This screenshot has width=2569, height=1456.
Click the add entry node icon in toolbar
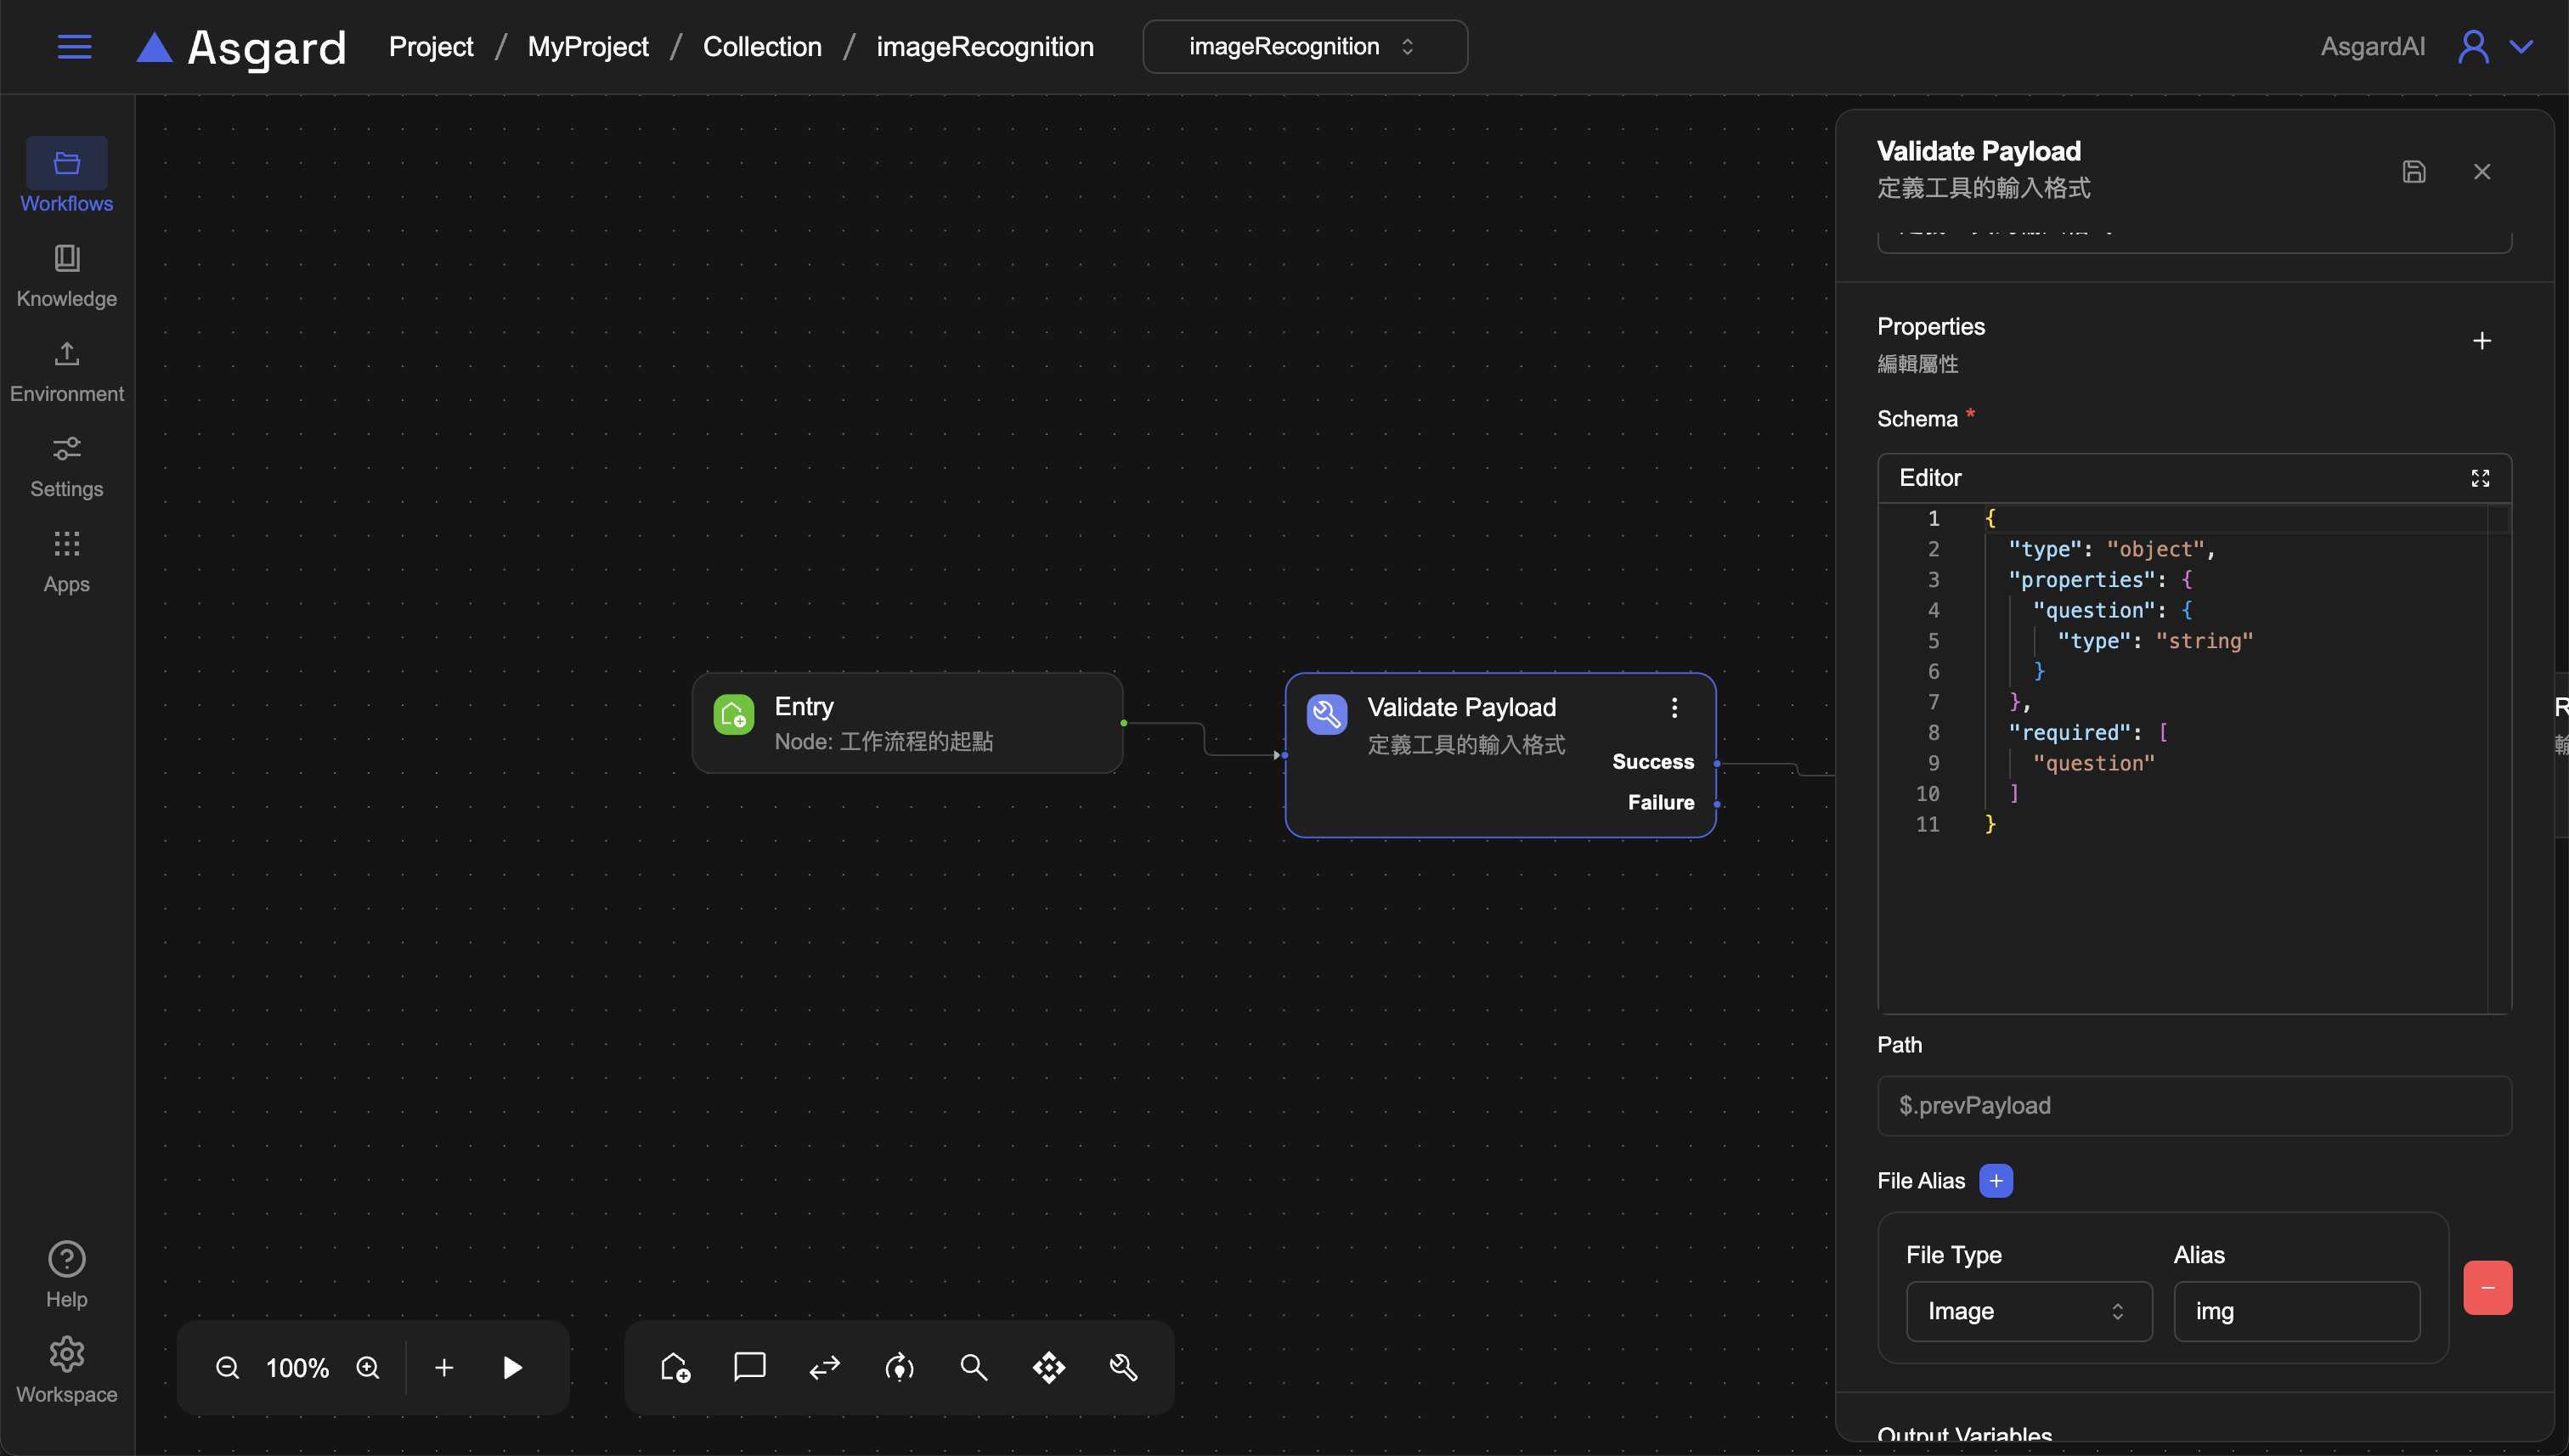675,1367
